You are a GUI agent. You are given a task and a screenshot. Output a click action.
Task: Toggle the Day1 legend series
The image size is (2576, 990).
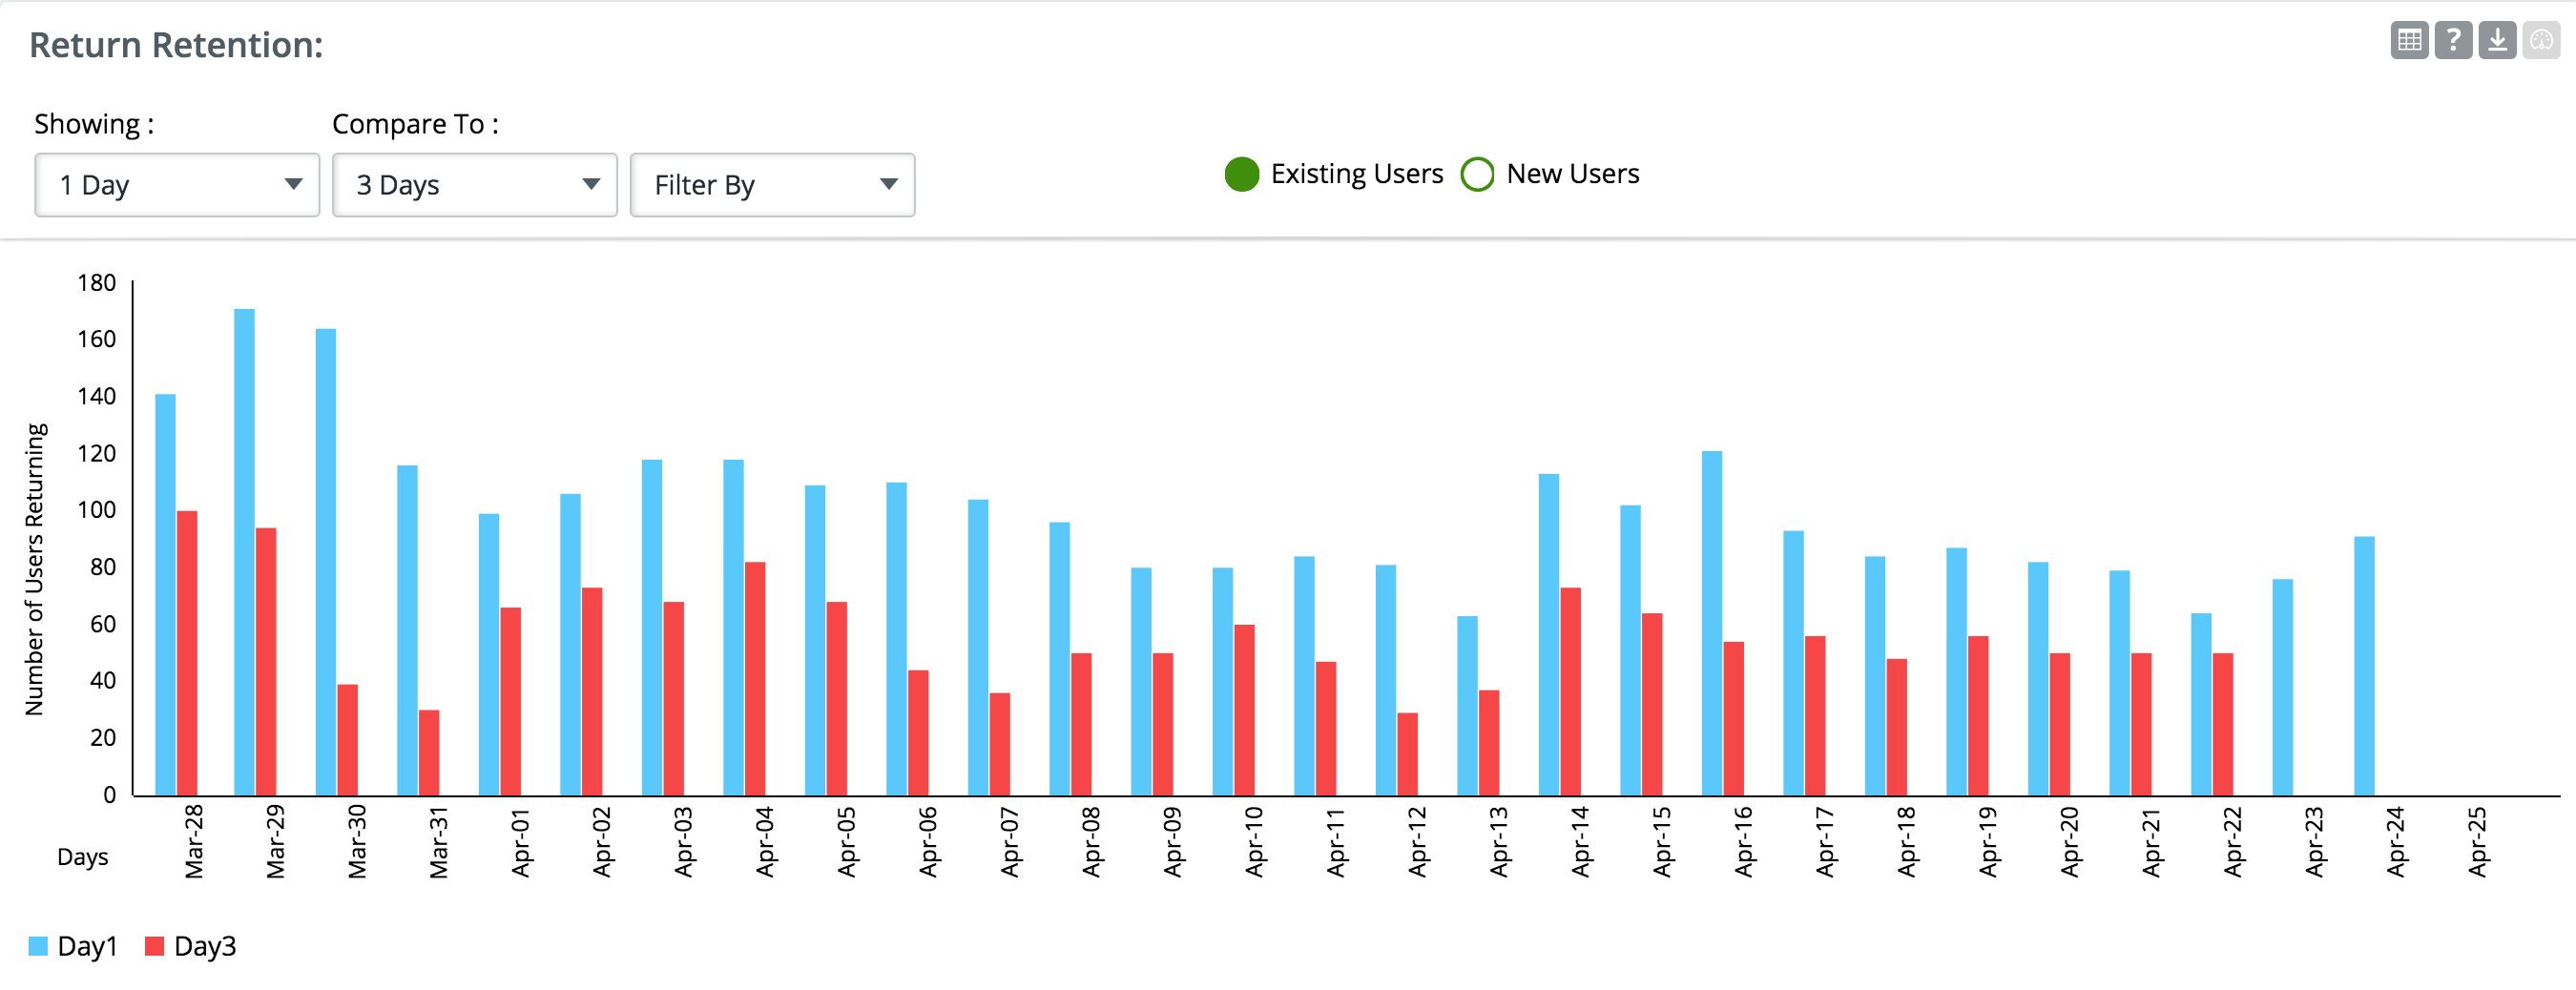(x=73, y=947)
